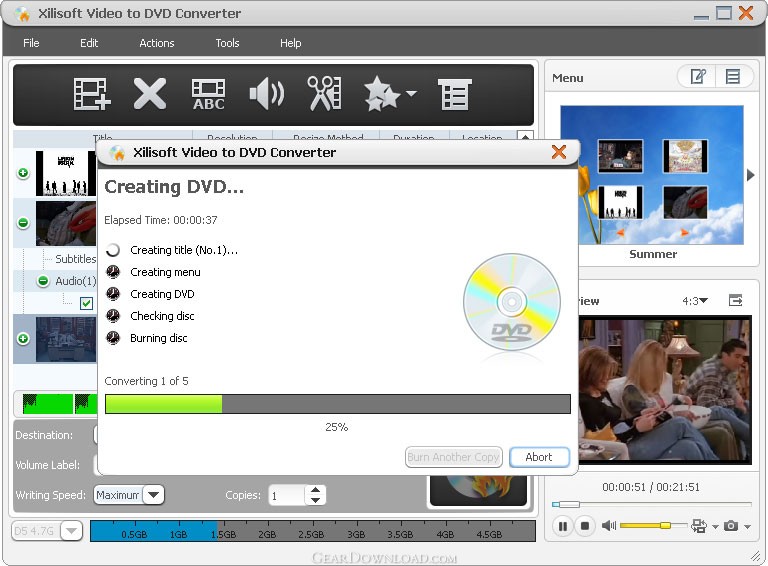Click the right orange arrow in menu template
Viewport: 768px width, 566px height.
[x=684, y=233]
